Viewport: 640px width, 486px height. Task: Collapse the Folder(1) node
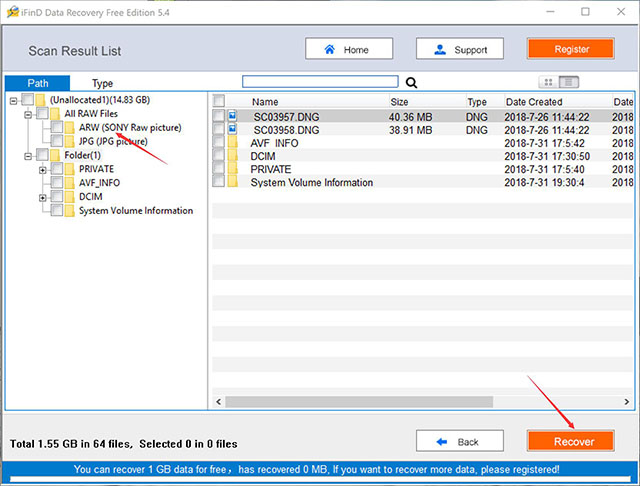point(28,156)
